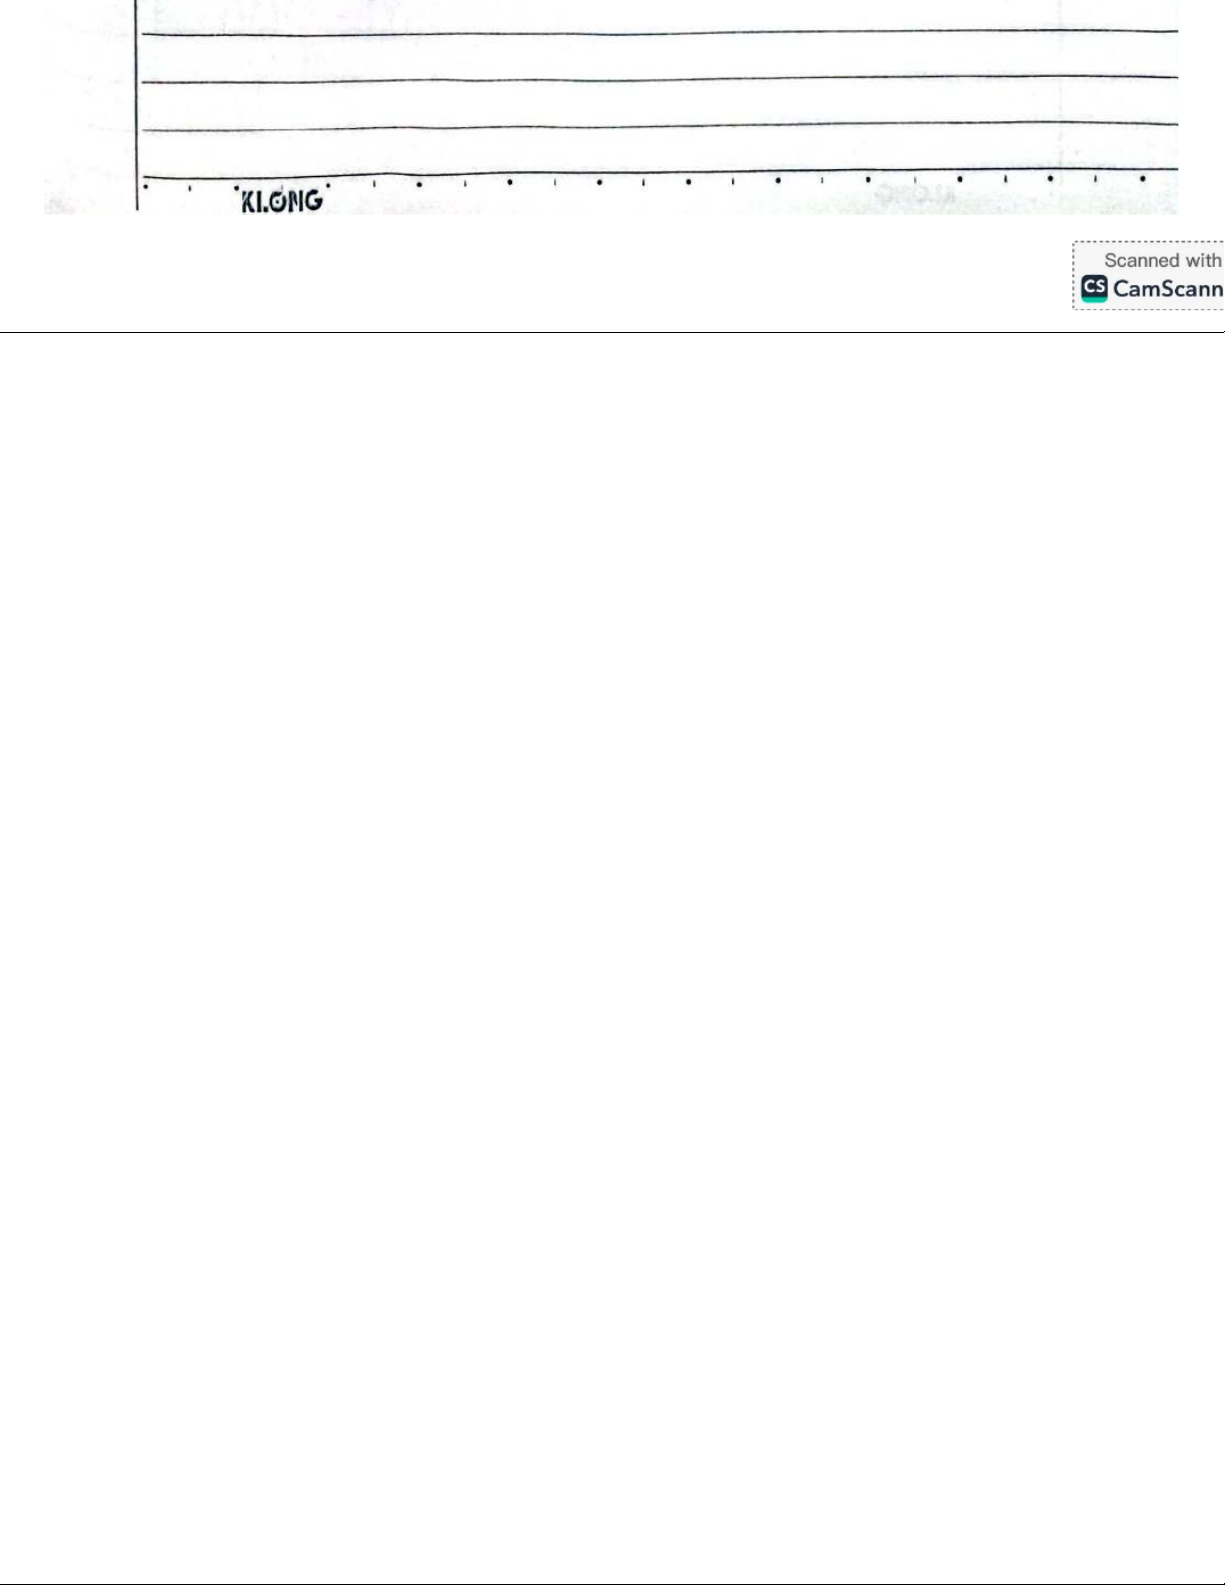Select the bold KLONG label
Viewport: 1225px width, 1585px height.
[282, 201]
